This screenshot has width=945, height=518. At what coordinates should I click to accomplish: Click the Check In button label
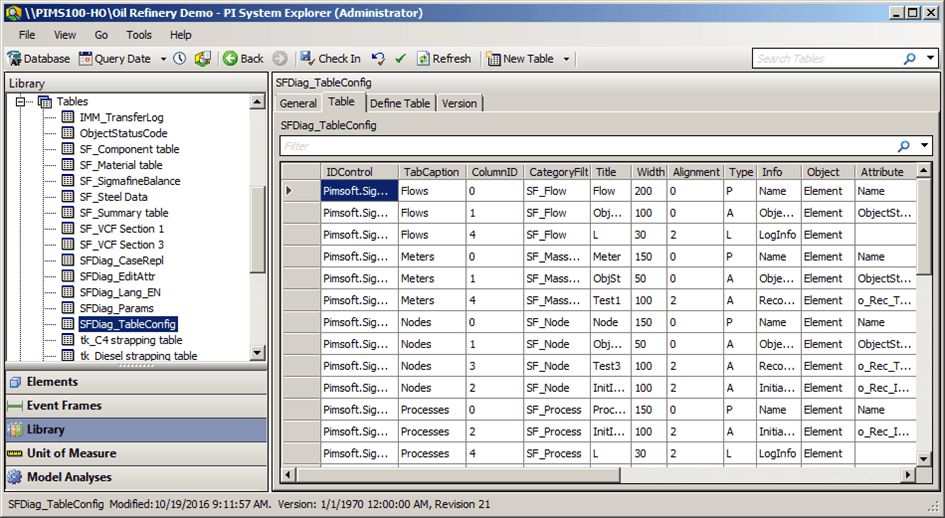[339, 58]
